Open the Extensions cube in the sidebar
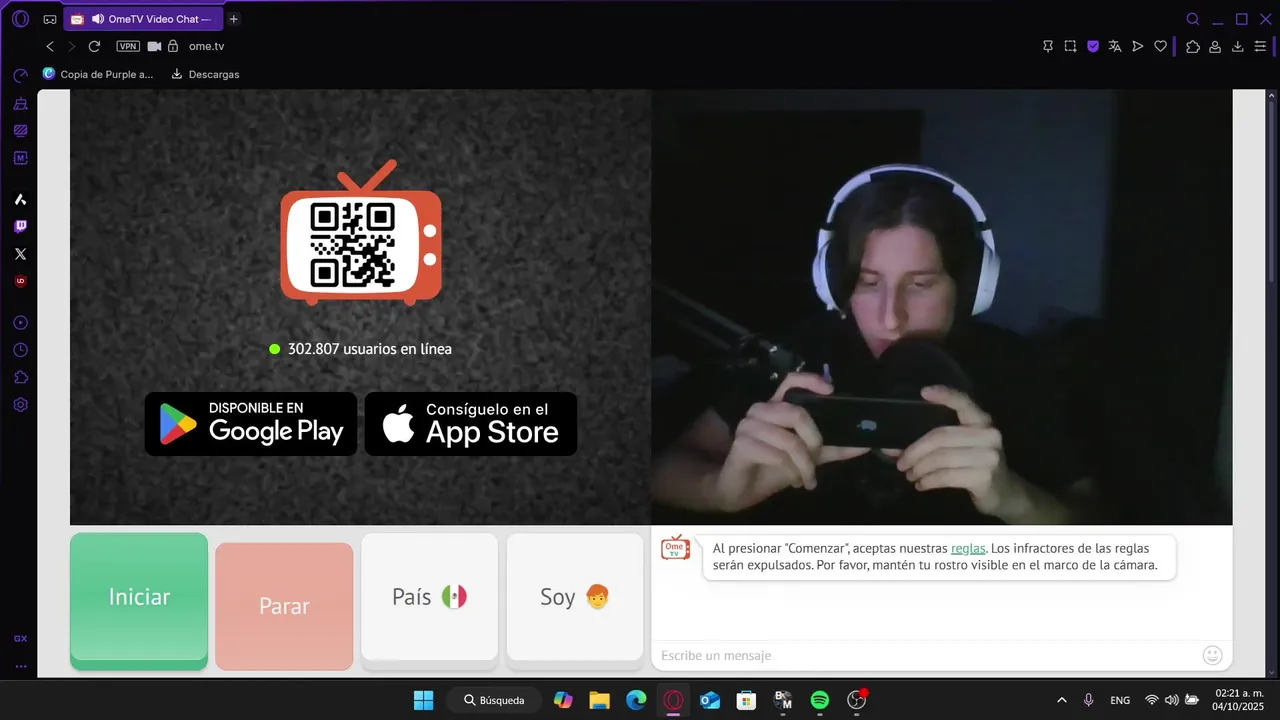Screen dimensions: 1280x720 click(20, 377)
